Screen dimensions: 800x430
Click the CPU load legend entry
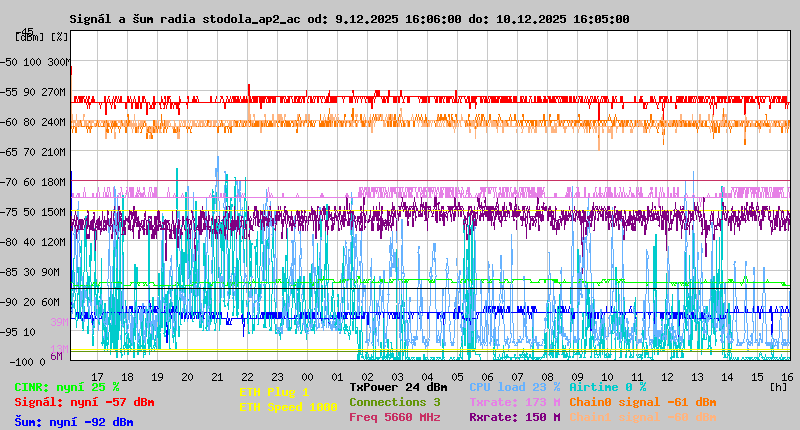pyautogui.click(x=514, y=387)
